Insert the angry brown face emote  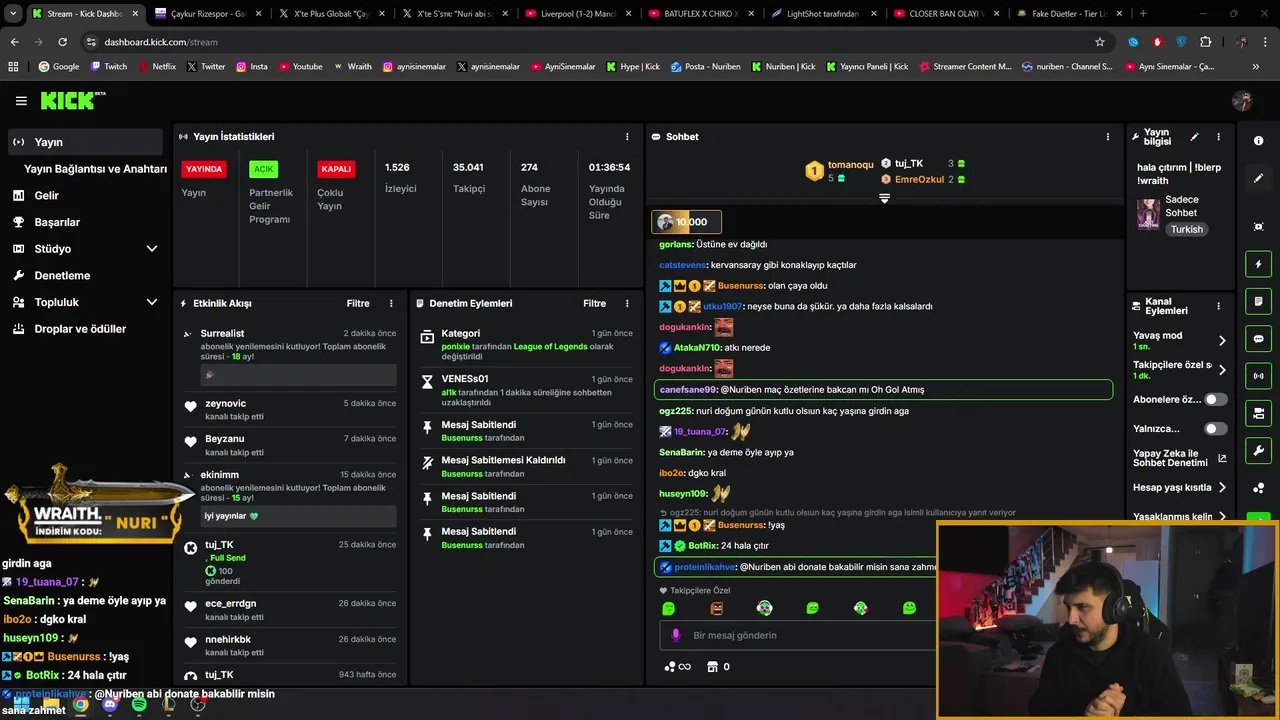tap(716, 608)
